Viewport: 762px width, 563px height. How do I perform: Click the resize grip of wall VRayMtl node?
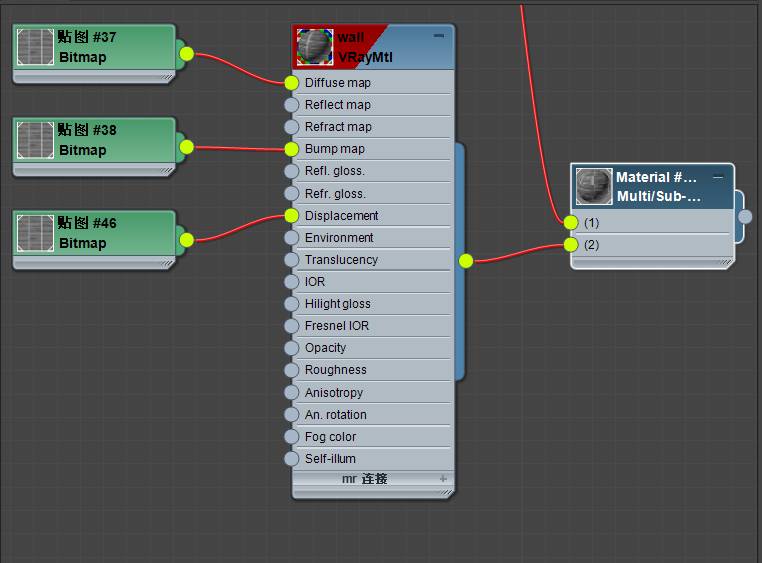click(x=446, y=493)
